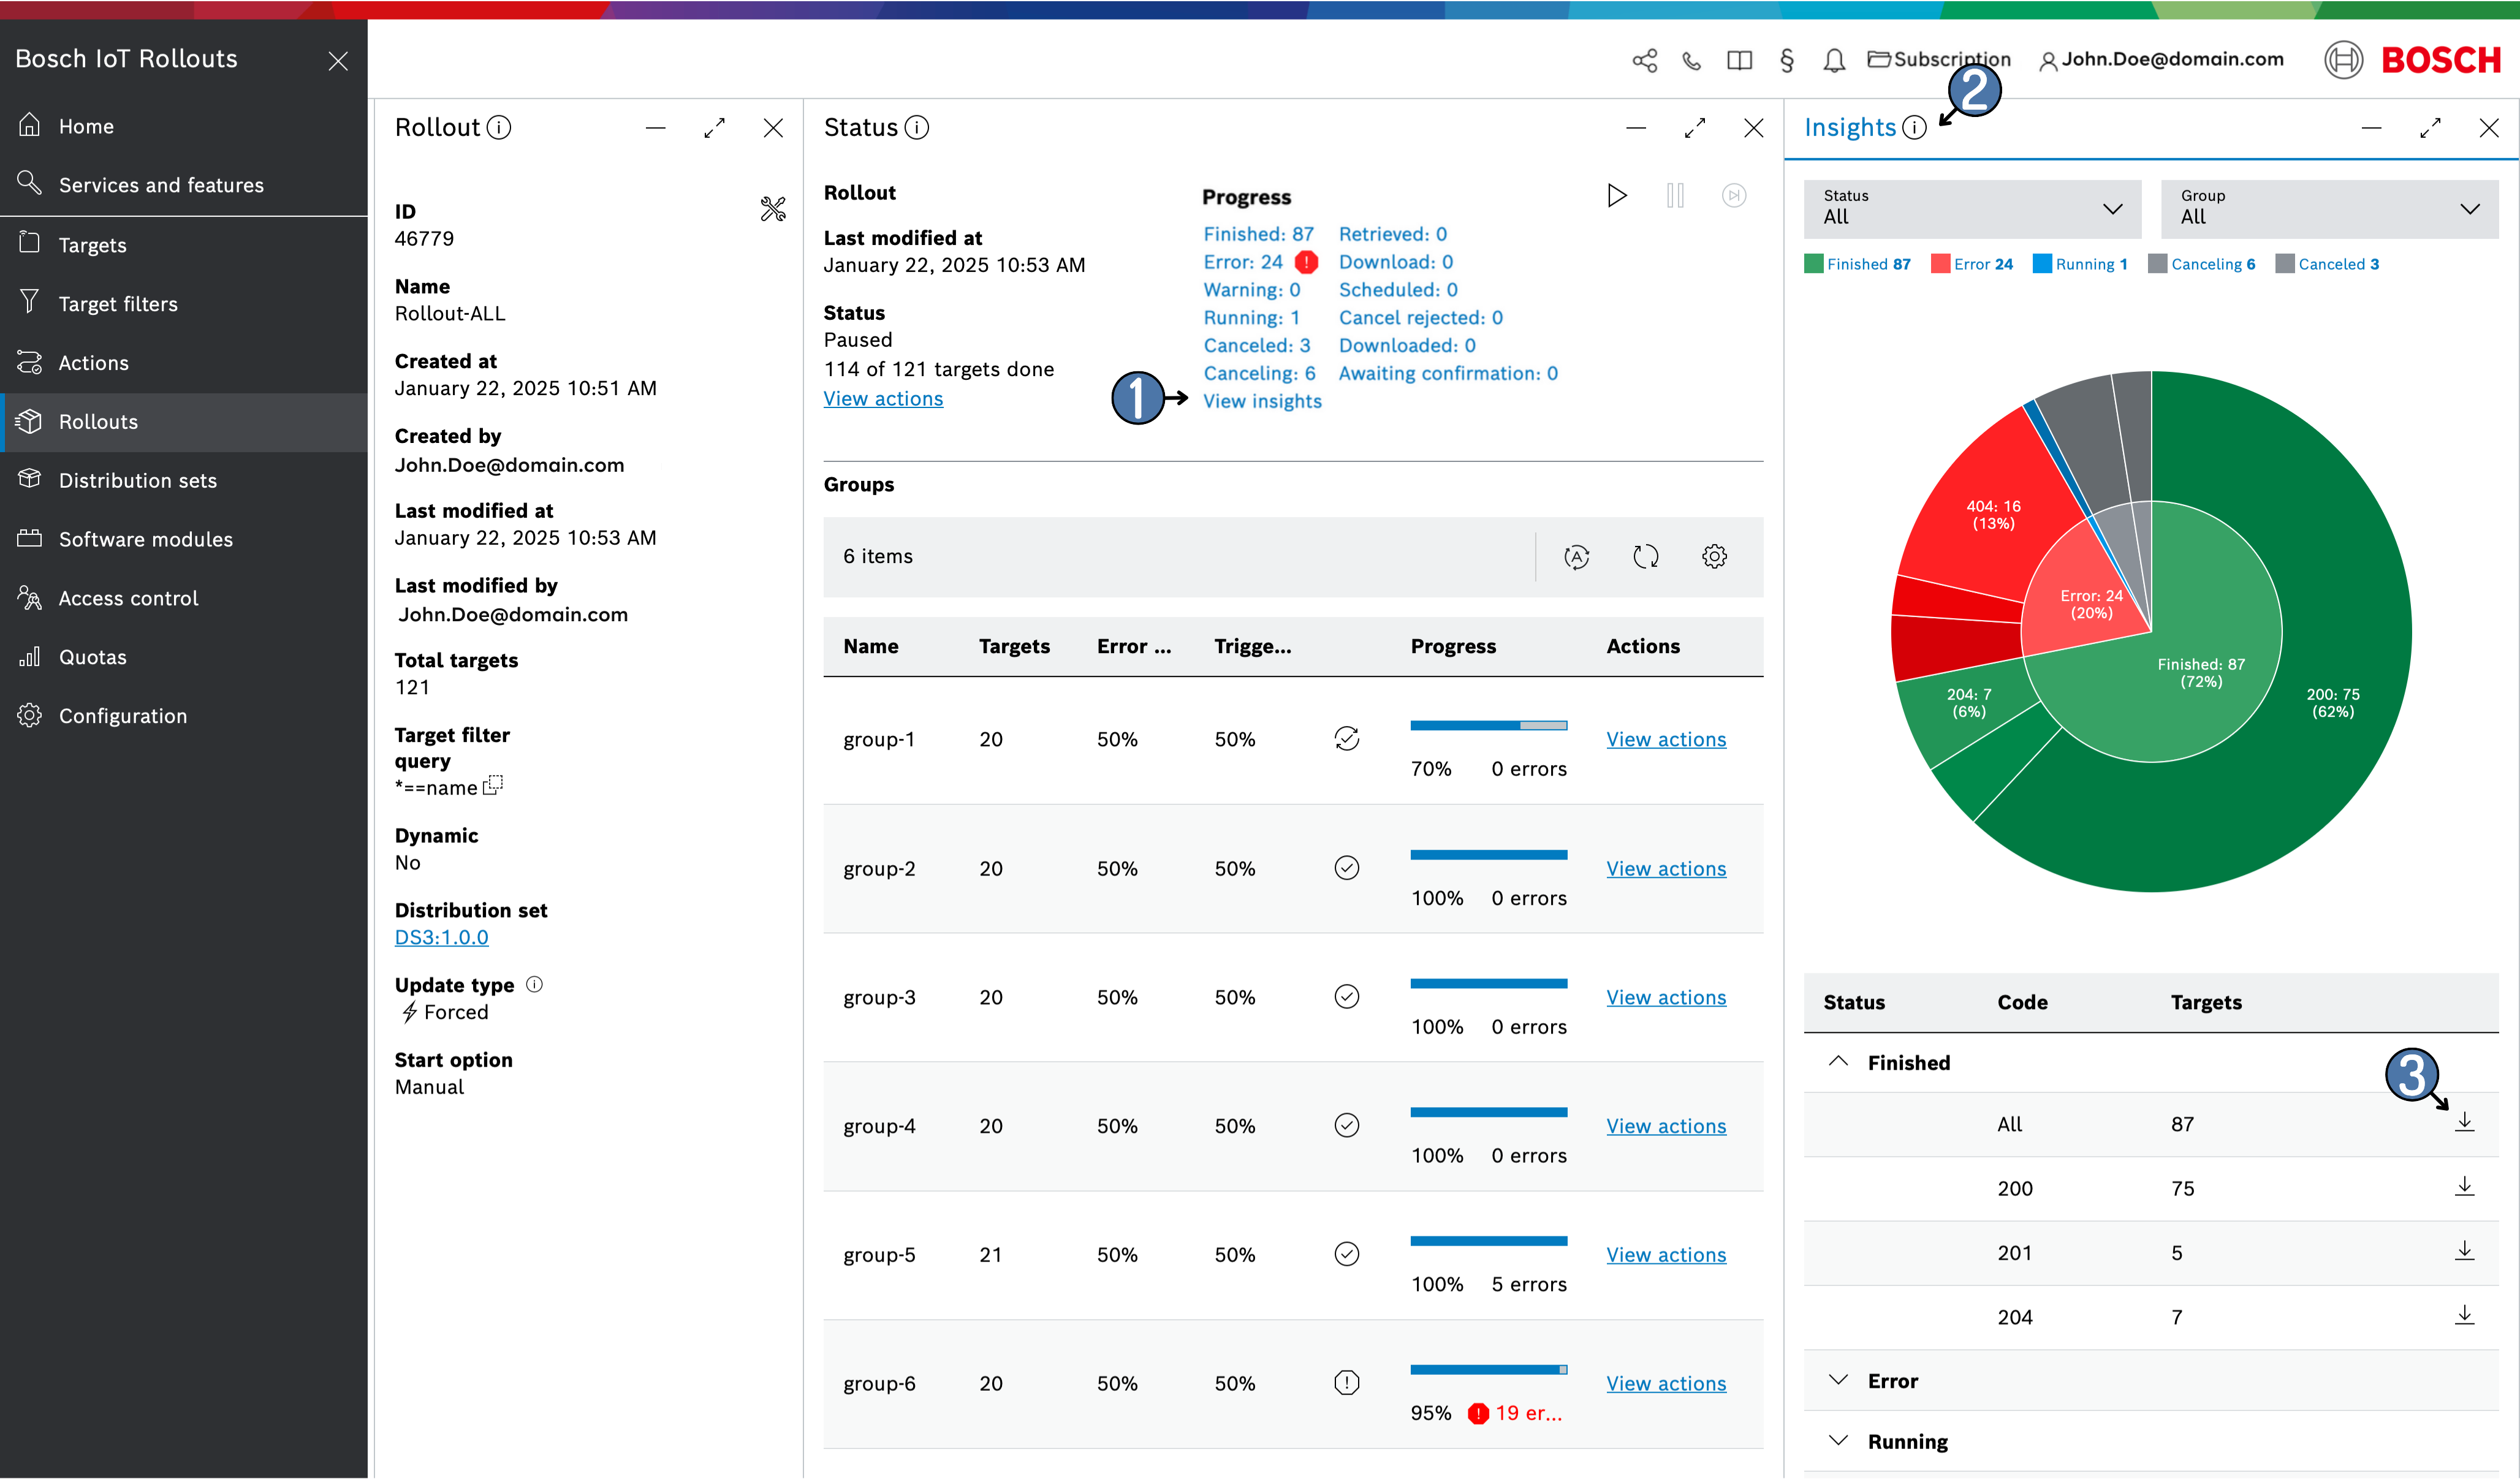This screenshot has width=2520, height=1479.
Task: Click the notifications bell icon
Action: click(1833, 61)
